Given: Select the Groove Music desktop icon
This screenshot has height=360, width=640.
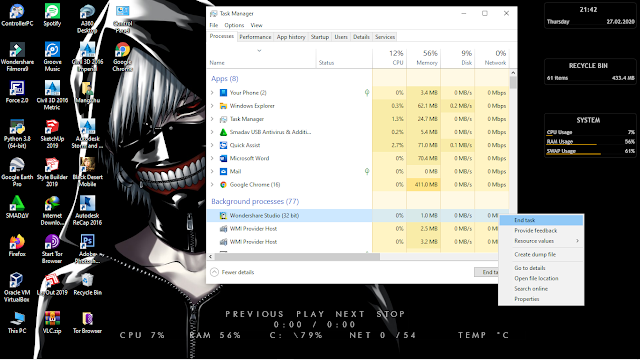Looking at the screenshot, I should (52, 57).
